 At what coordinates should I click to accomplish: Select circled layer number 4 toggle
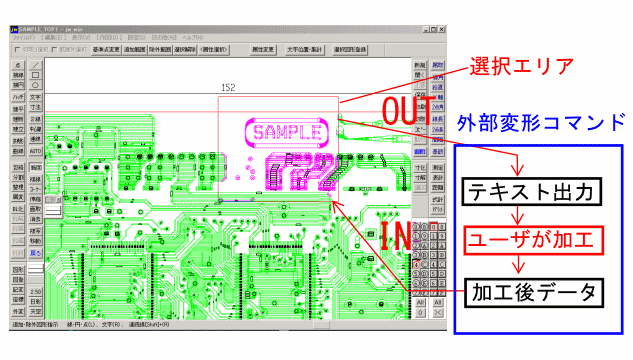(x=417, y=264)
